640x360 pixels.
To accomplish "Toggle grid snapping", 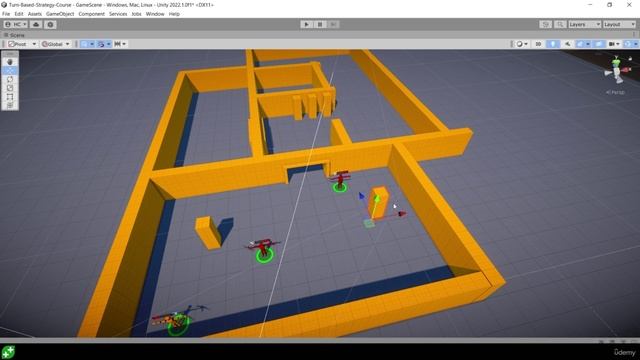I will (x=101, y=44).
